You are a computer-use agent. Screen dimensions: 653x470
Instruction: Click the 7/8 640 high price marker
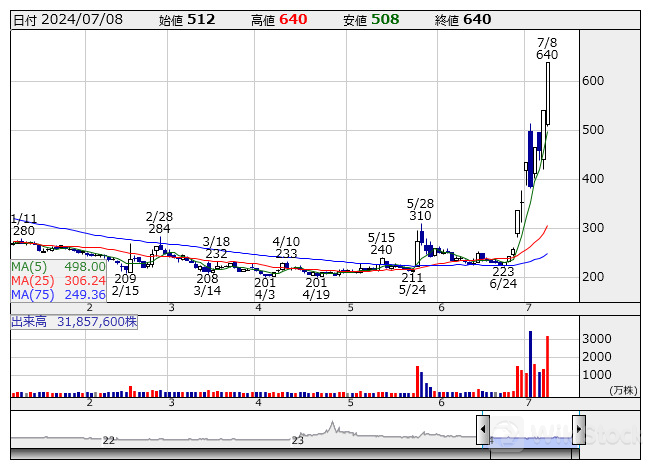coord(547,48)
